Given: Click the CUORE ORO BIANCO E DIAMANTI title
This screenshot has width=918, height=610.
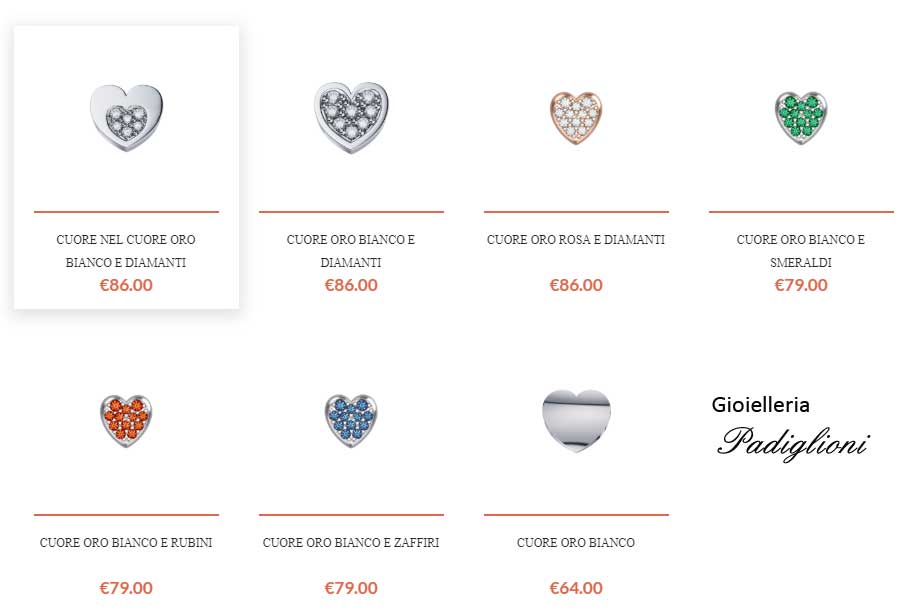Looking at the screenshot, I should click(x=351, y=251).
